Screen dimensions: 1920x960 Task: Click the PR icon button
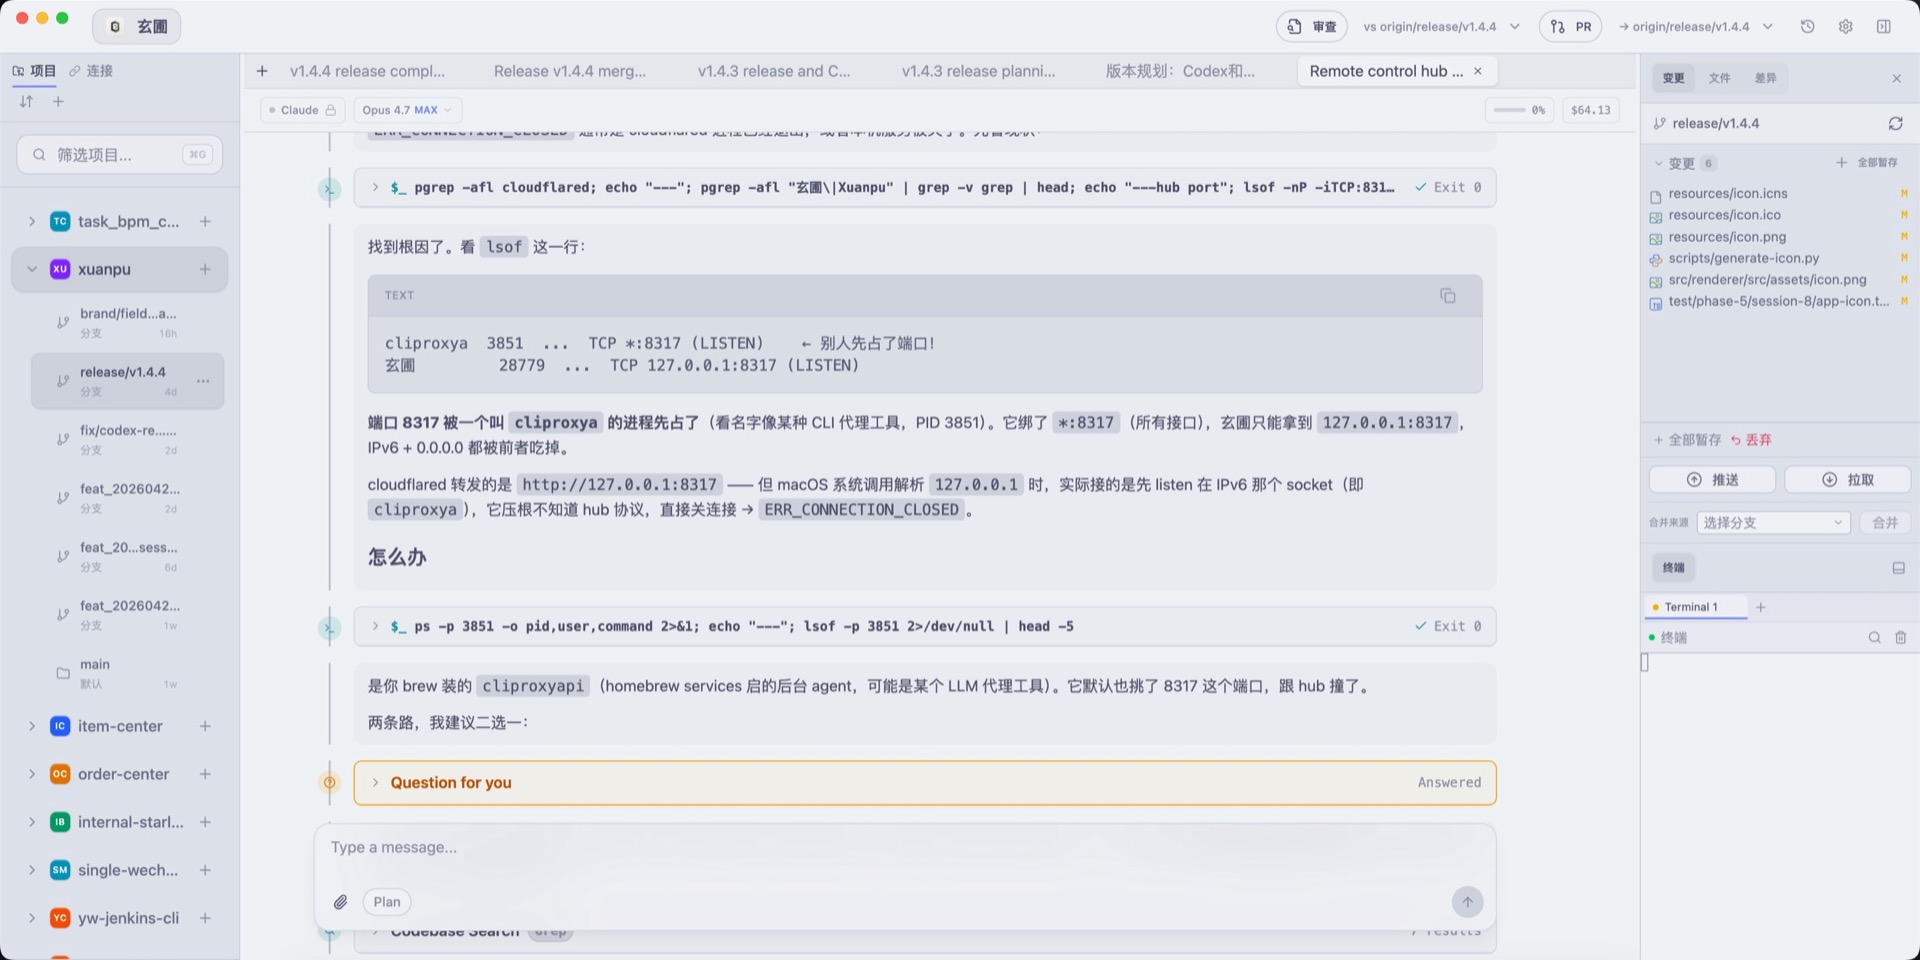click(x=1570, y=26)
